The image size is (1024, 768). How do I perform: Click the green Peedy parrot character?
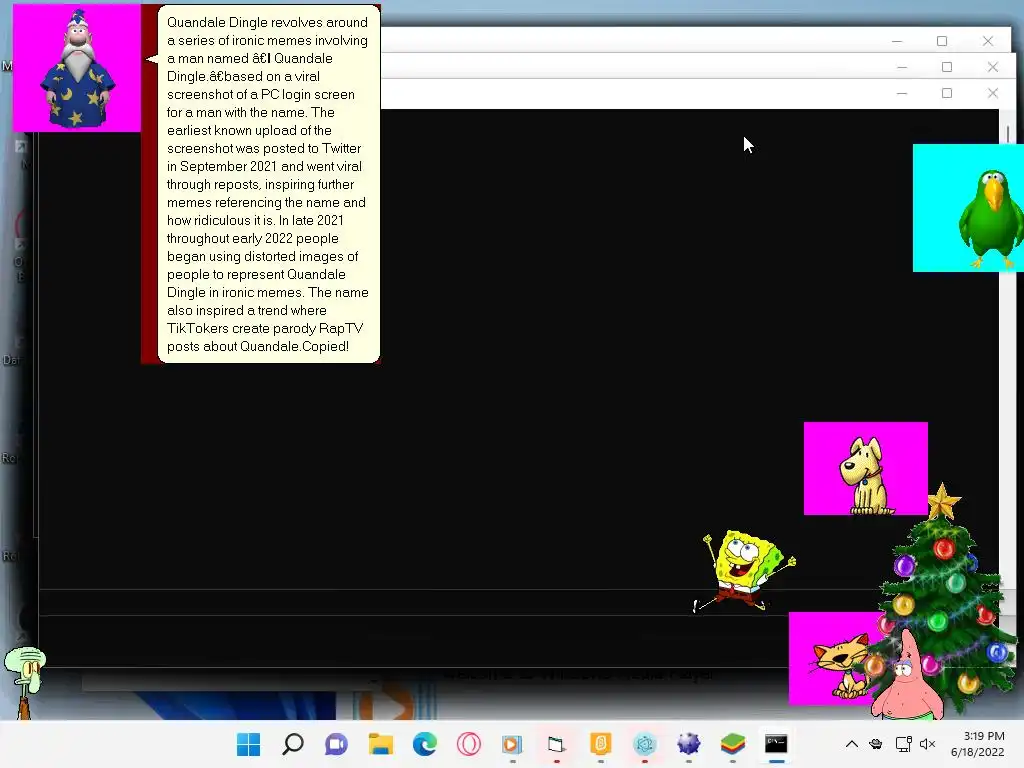pyautogui.click(x=991, y=219)
